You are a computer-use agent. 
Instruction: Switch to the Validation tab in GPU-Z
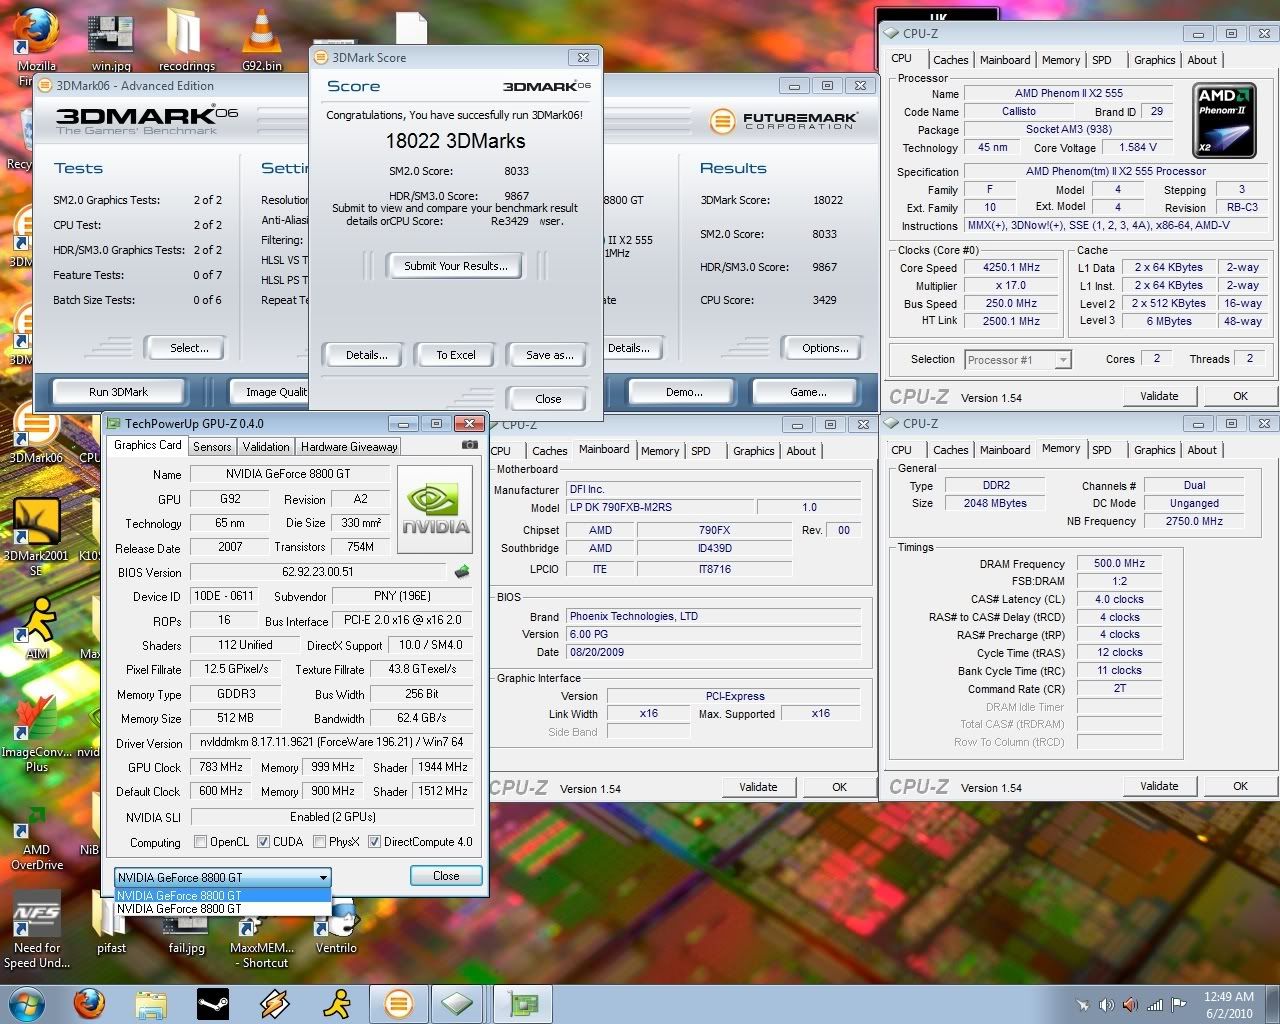[266, 447]
